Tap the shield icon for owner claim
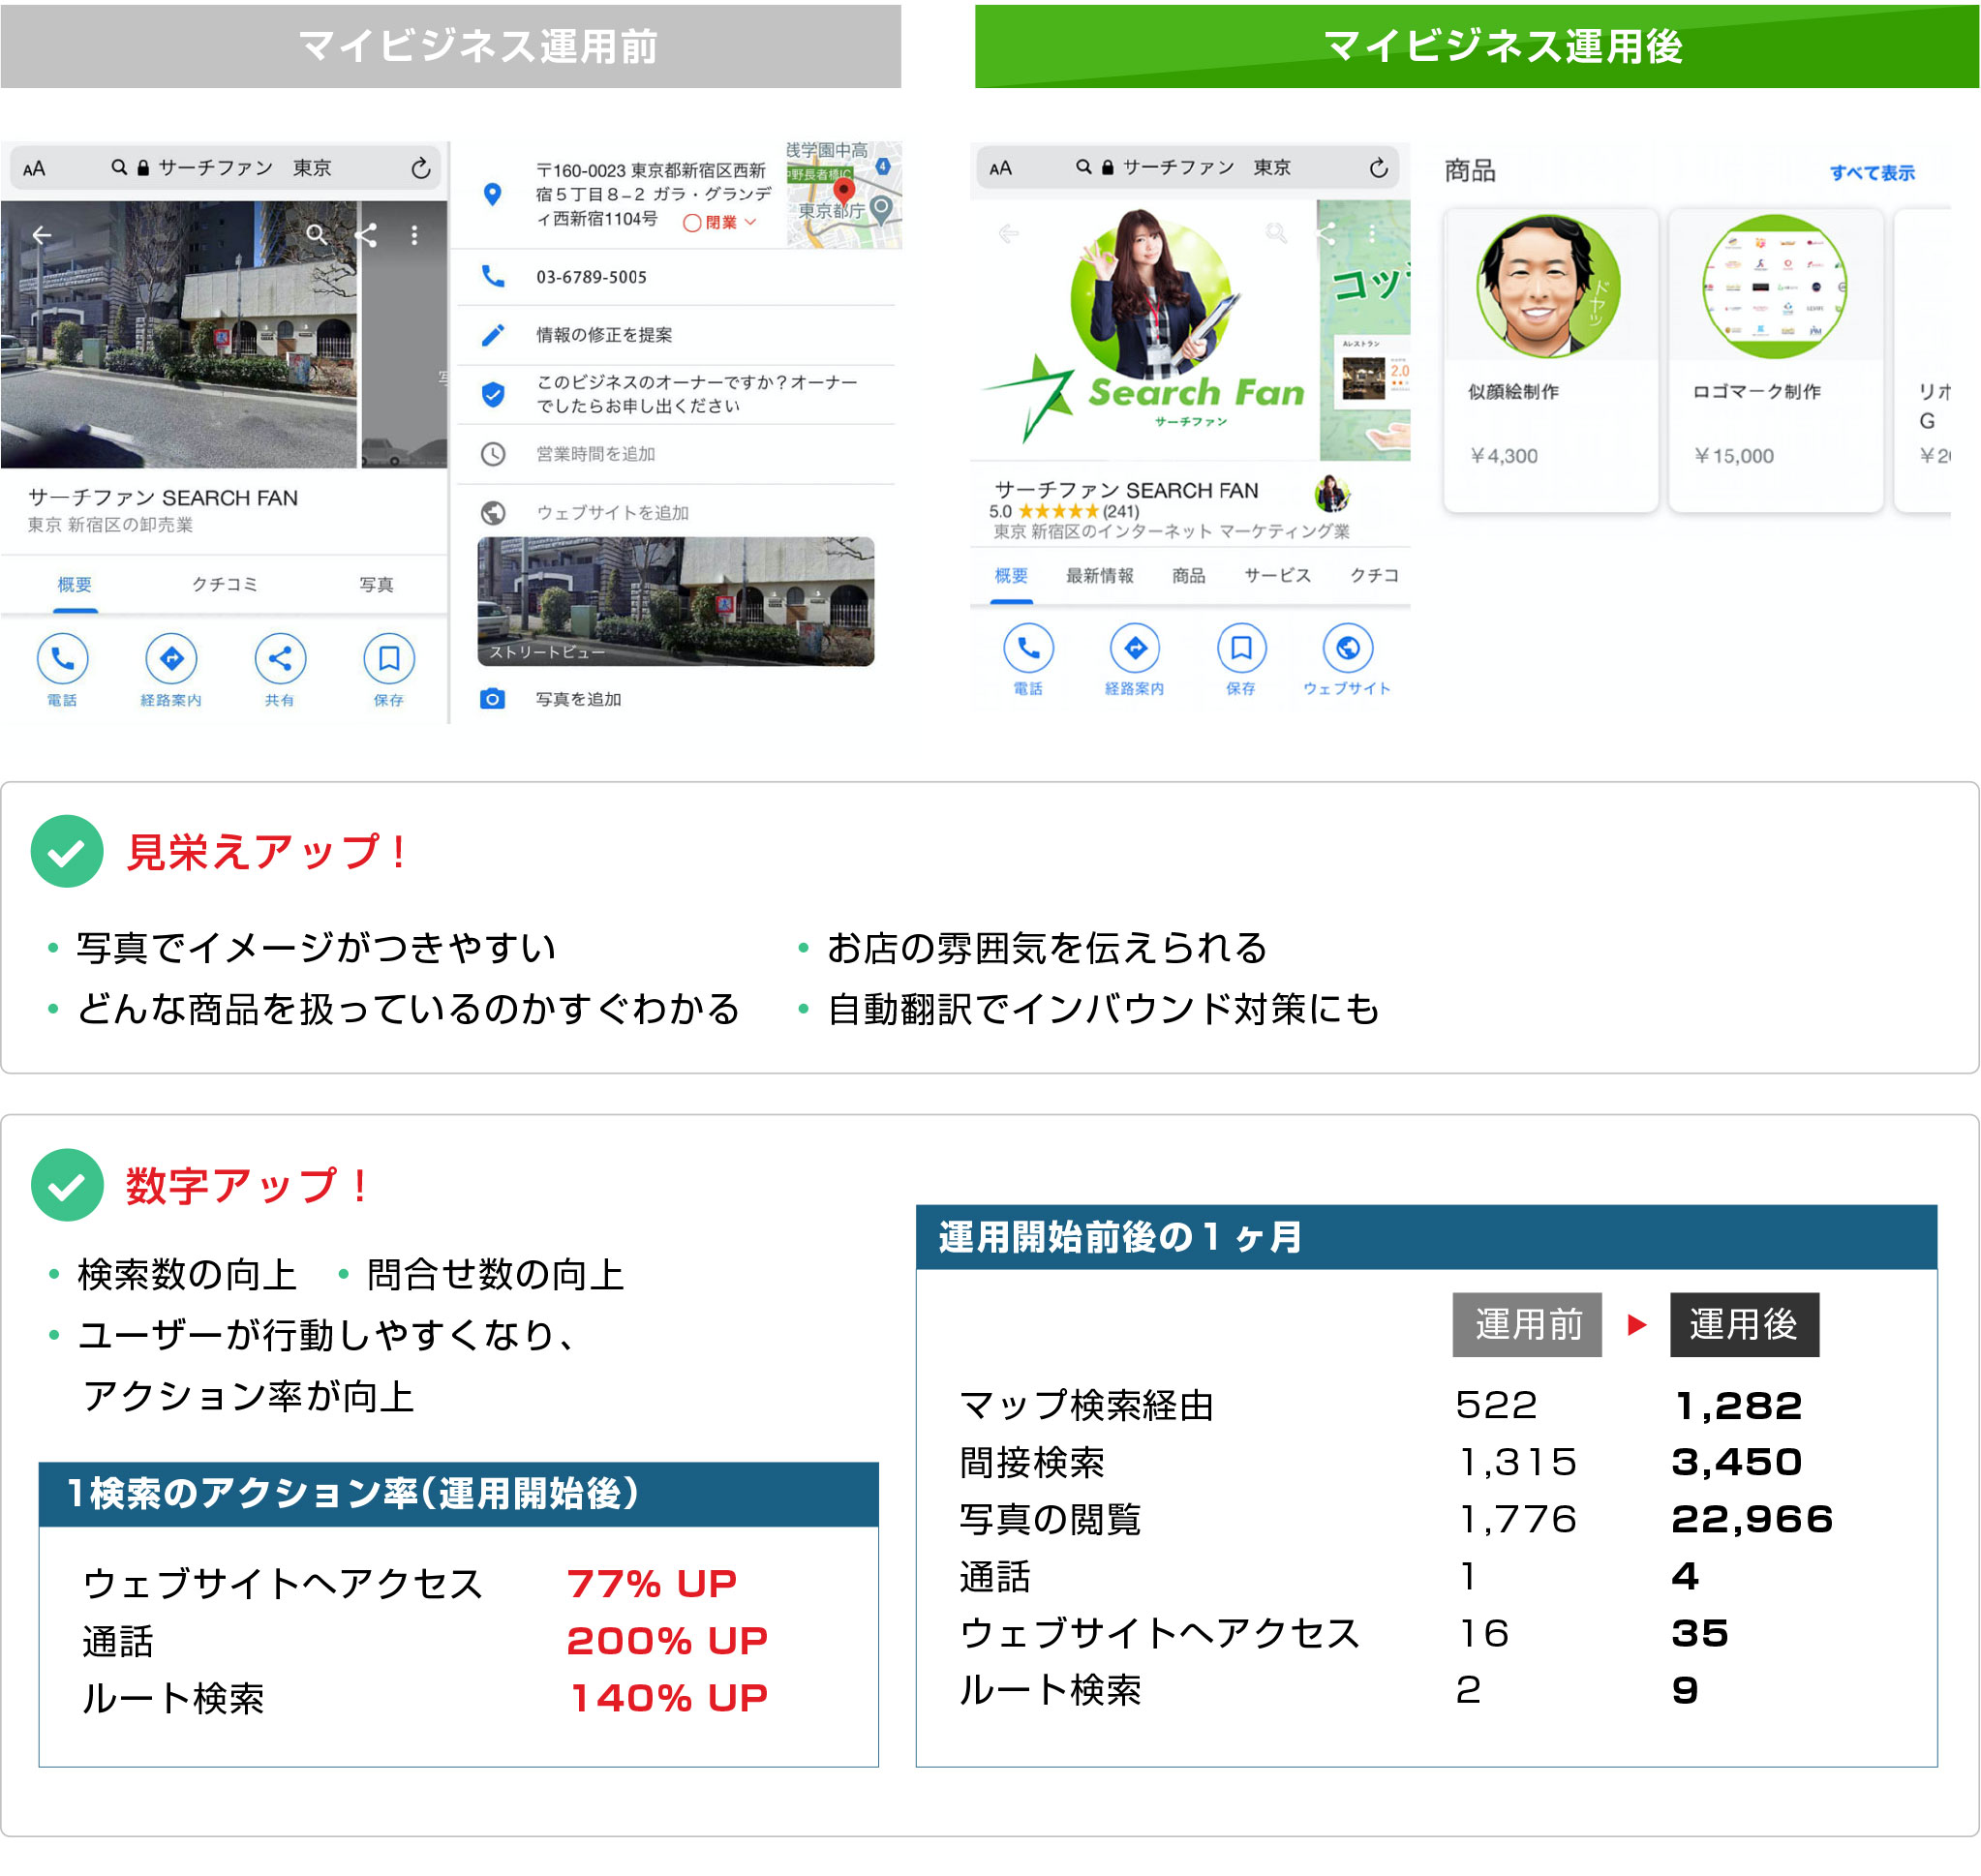 tap(493, 394)
